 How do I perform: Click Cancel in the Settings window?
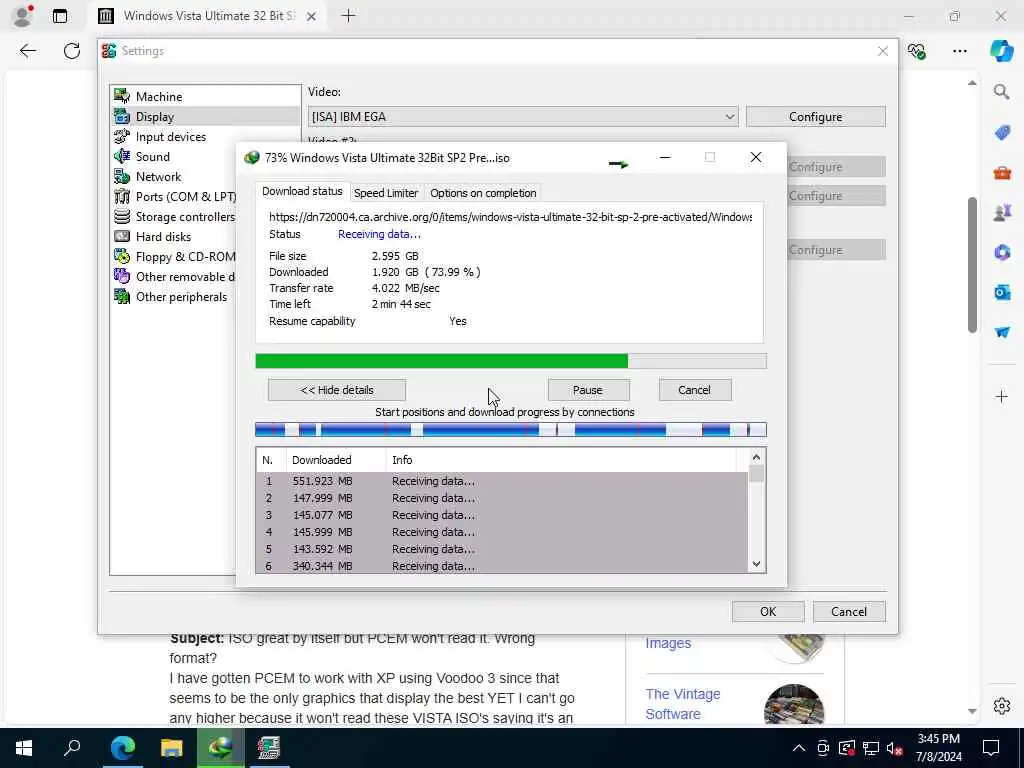click(849, 611)
